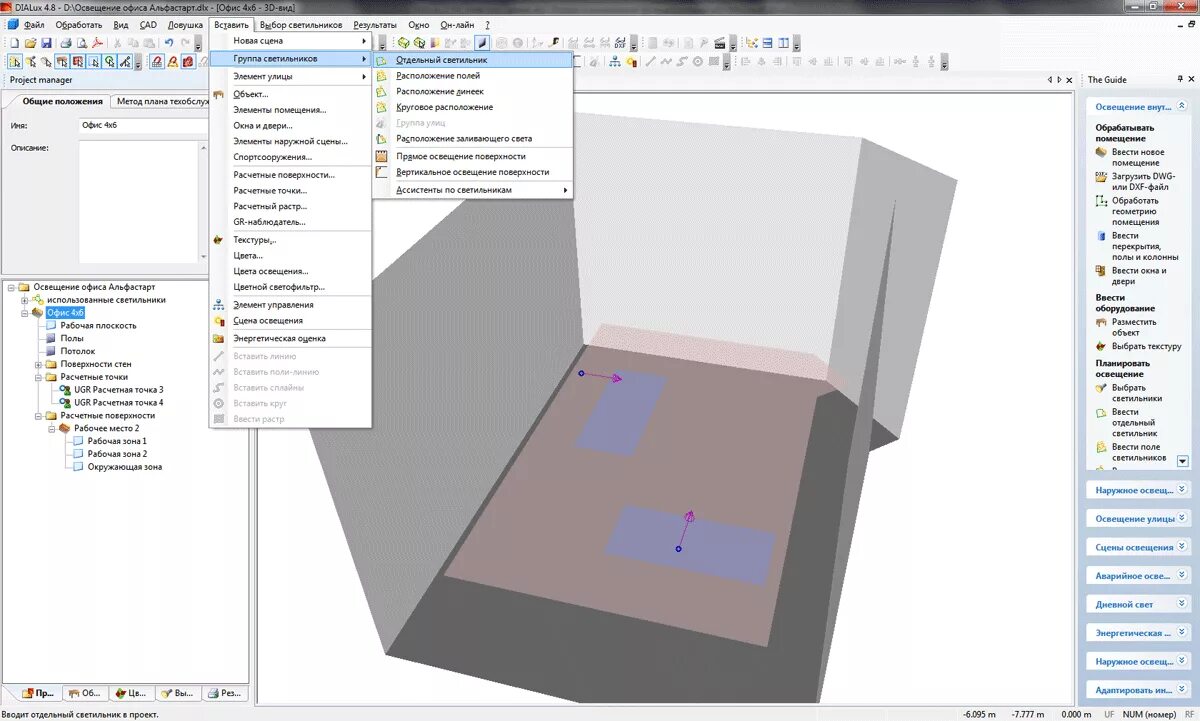Image resolution: width=1200 pixels, height=721 pixels.
Task: Select UGR Расчетная точка 4 tree item
Action: [x=118, y=403]
